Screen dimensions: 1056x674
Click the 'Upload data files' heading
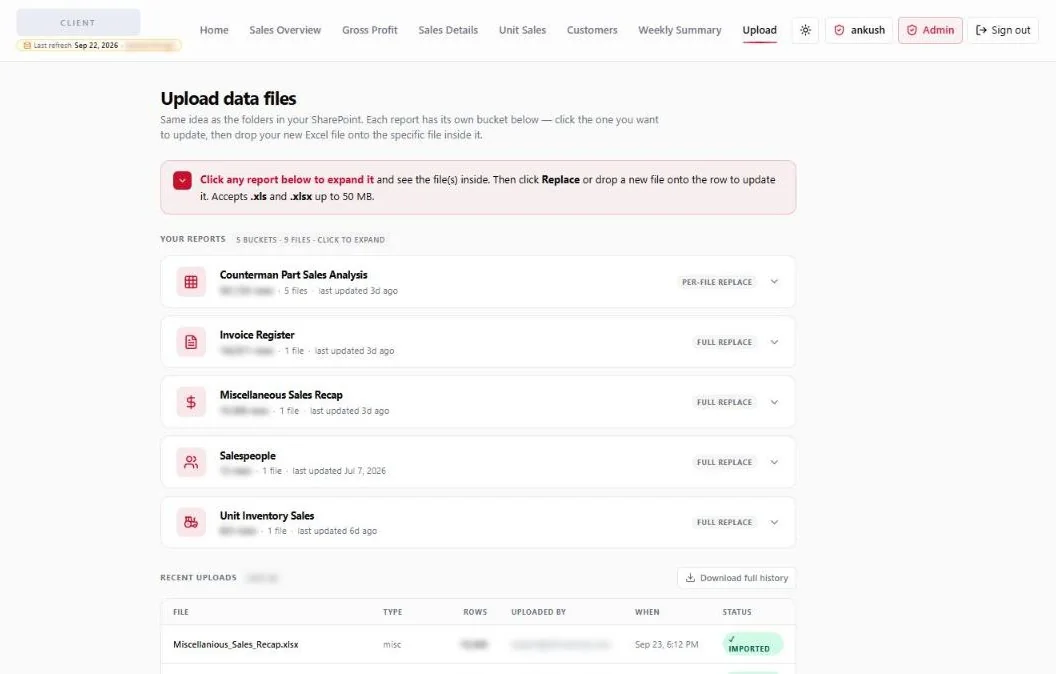point(228,99)
